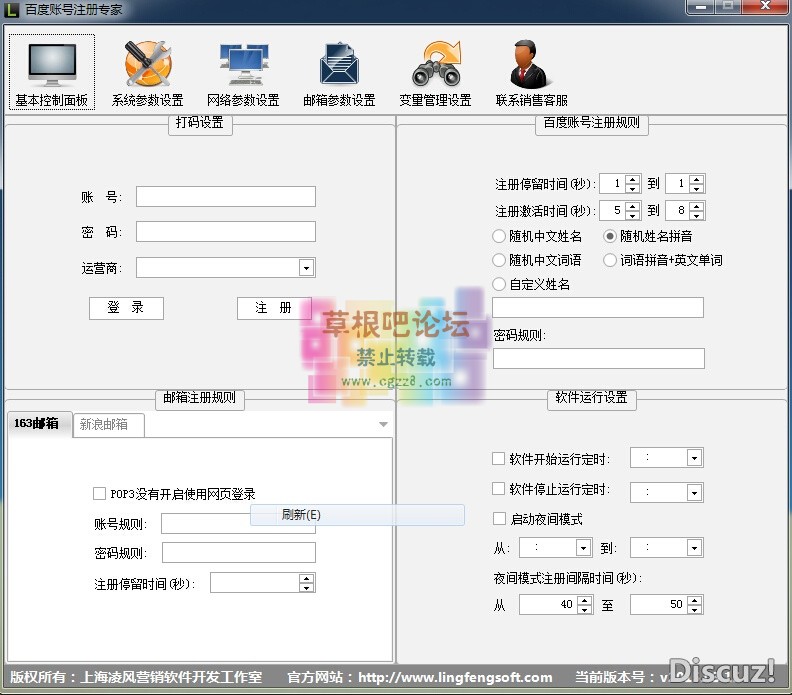Open 变量管理设置 binoculars icon
Viewport: 792px width, 695px height.
pyautogui.click(x=435, y=72)
